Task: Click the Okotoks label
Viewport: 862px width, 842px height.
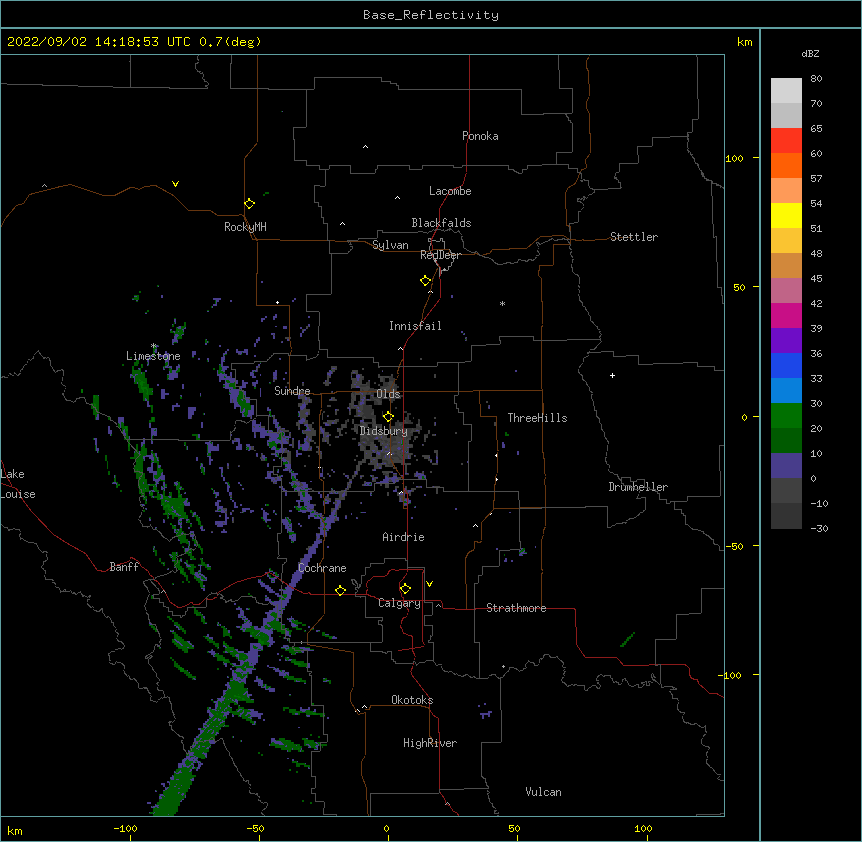Action: tap(412, 700)
